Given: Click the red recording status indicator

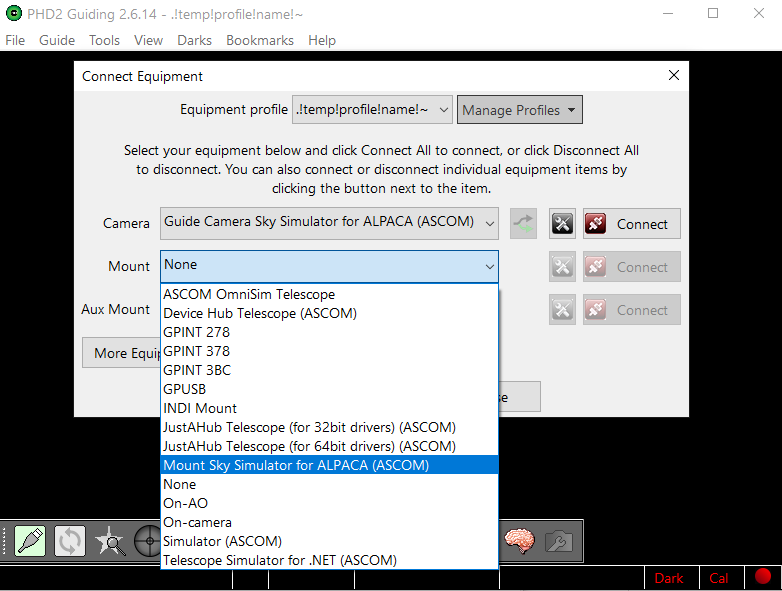Looking at the screenshot, I should (763, 577).
